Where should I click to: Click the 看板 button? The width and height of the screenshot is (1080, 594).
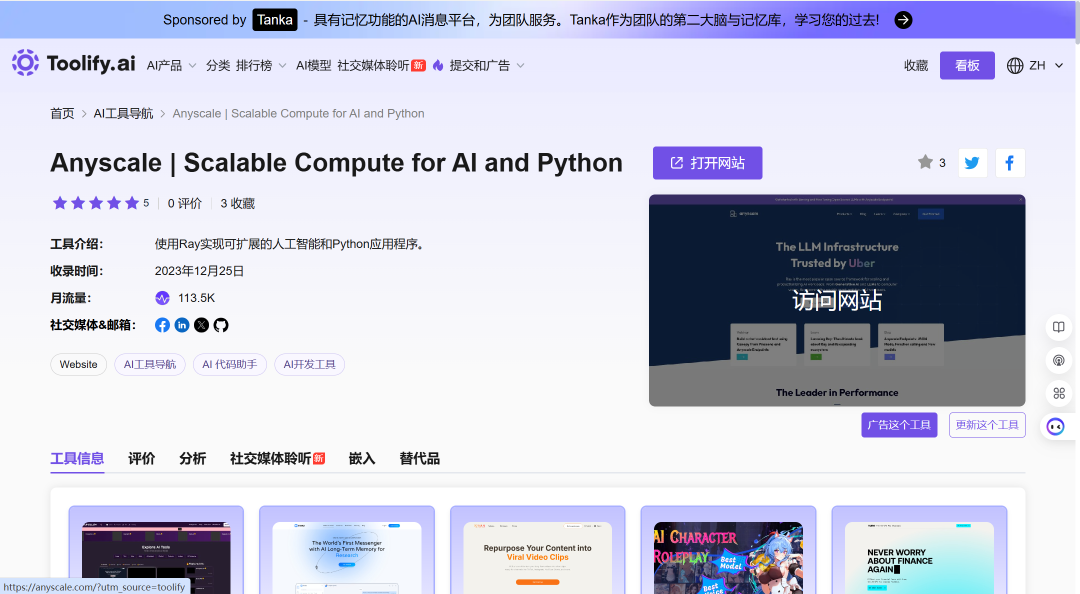click(x=967, y=65)
